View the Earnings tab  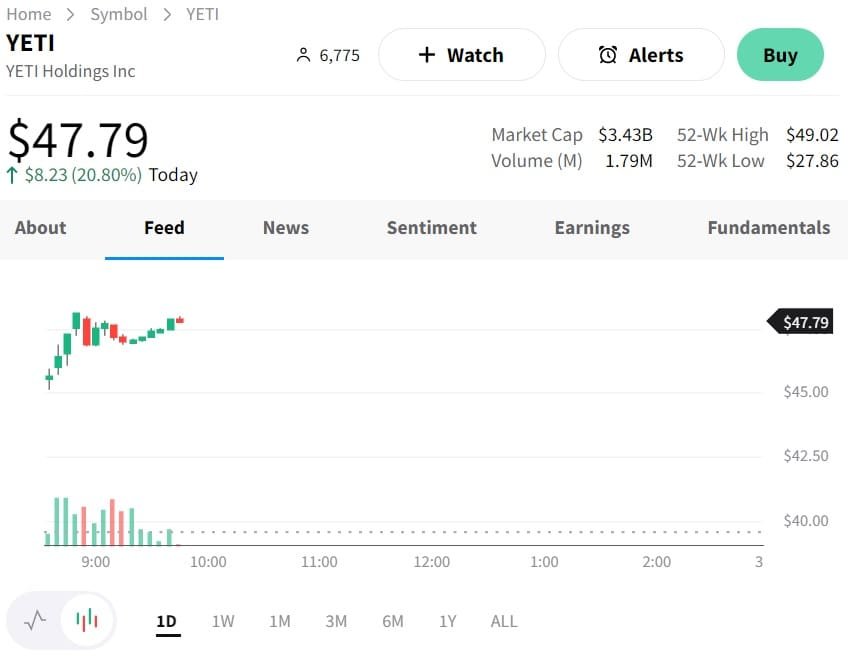click(x=592, y=228)
